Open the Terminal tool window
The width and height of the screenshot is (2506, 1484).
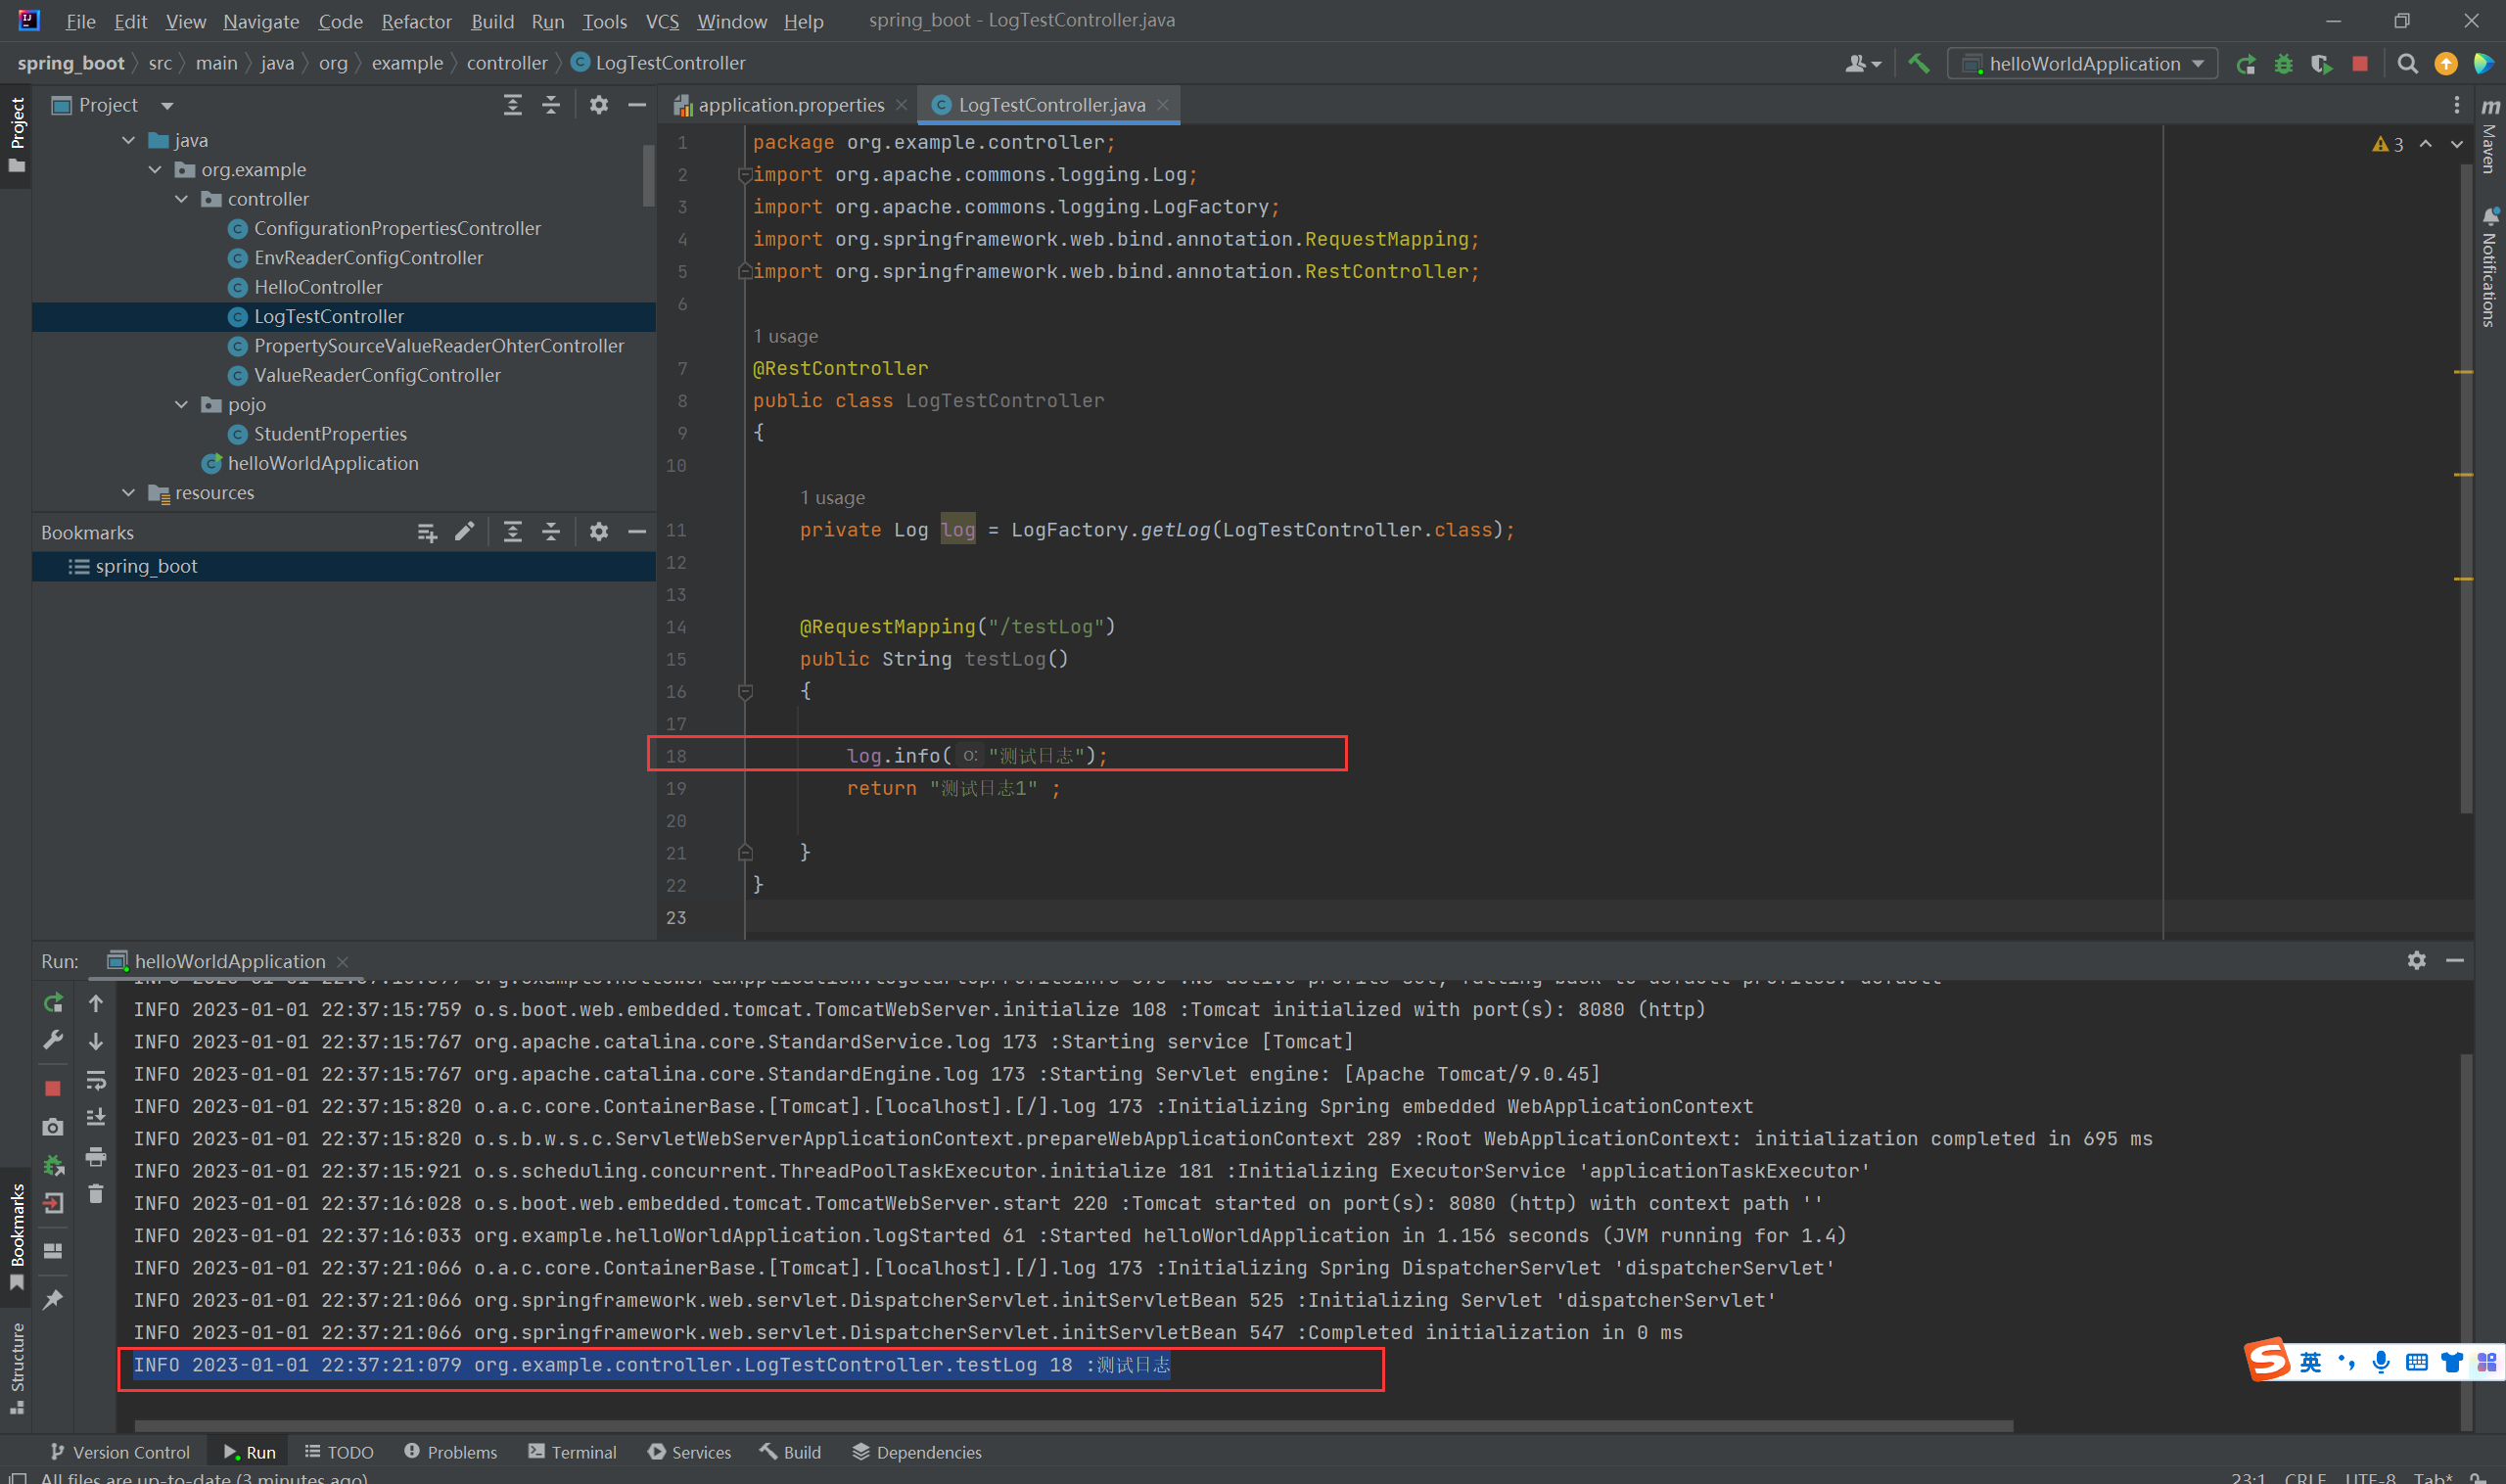tap(572, 1452)
